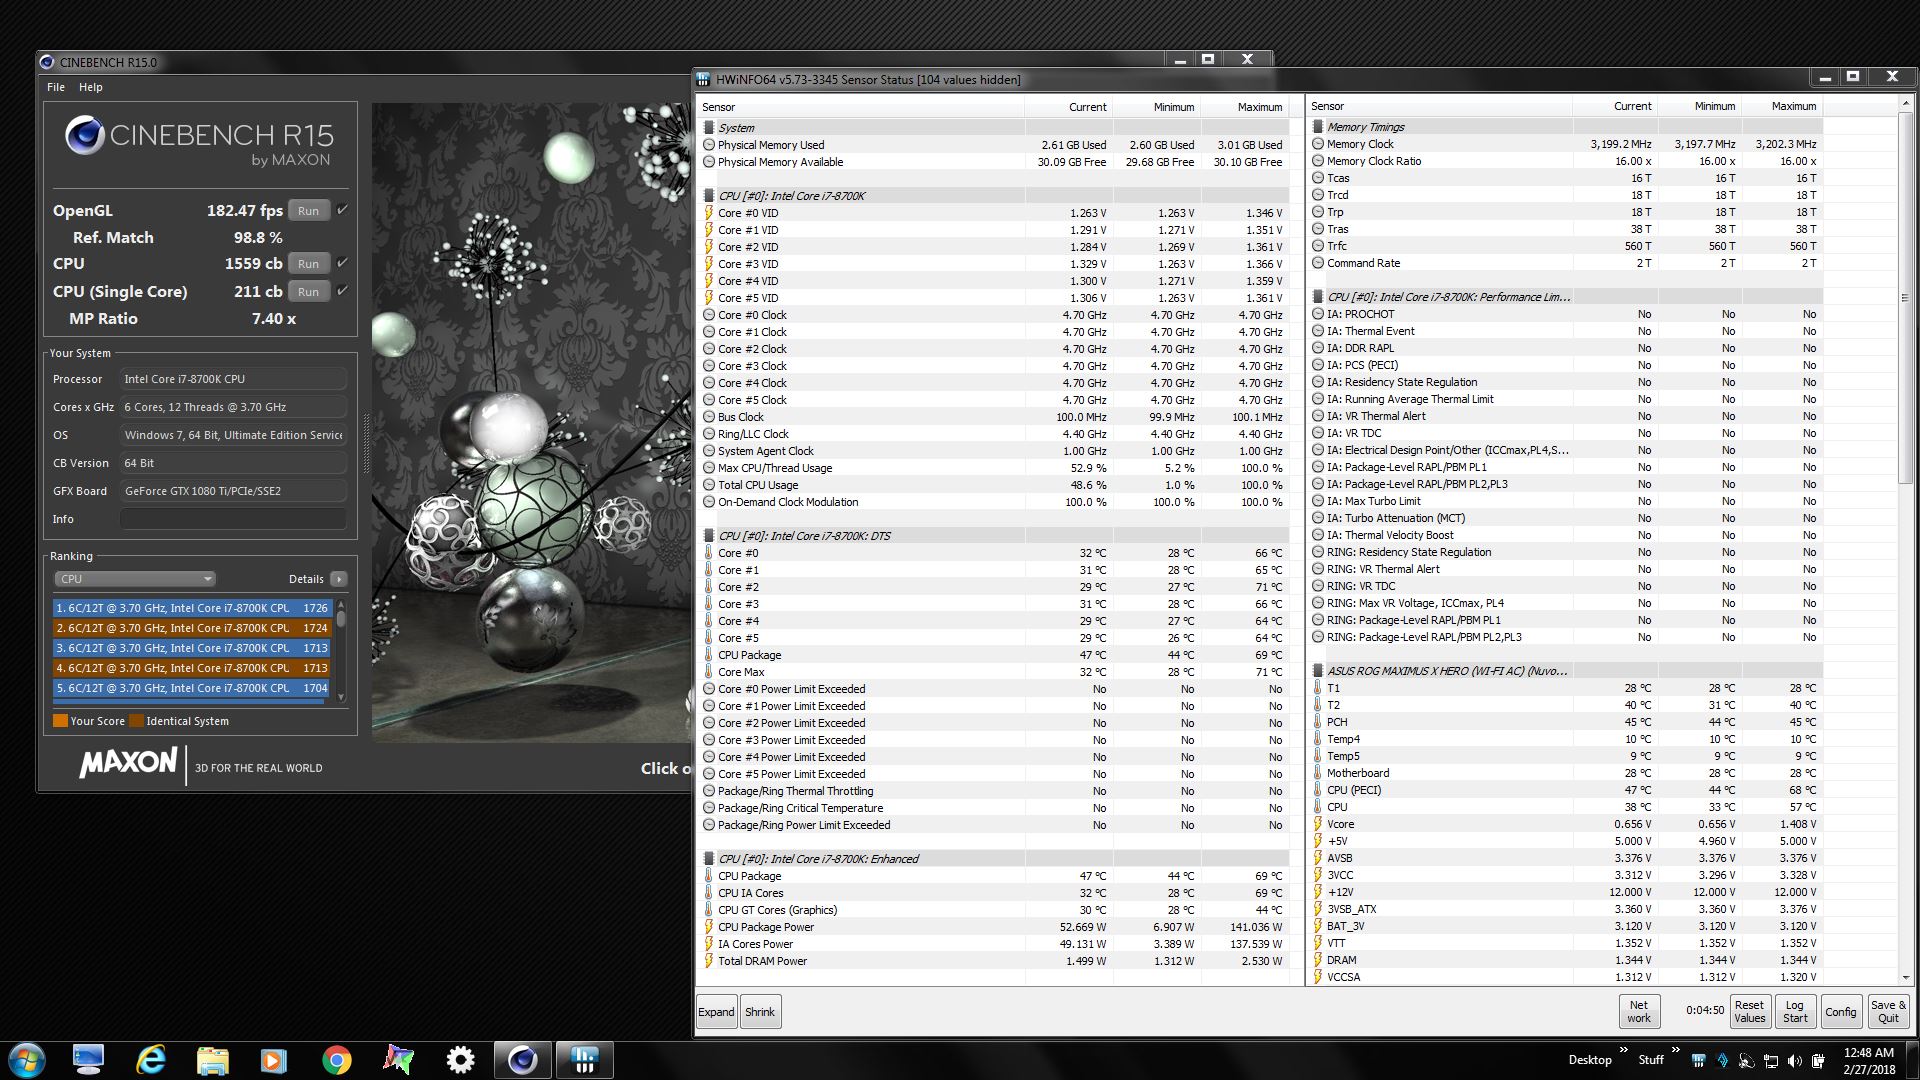Click the CPU Package Power bolt icon
Viewport: 1920px width, 1080px height.
708,927
